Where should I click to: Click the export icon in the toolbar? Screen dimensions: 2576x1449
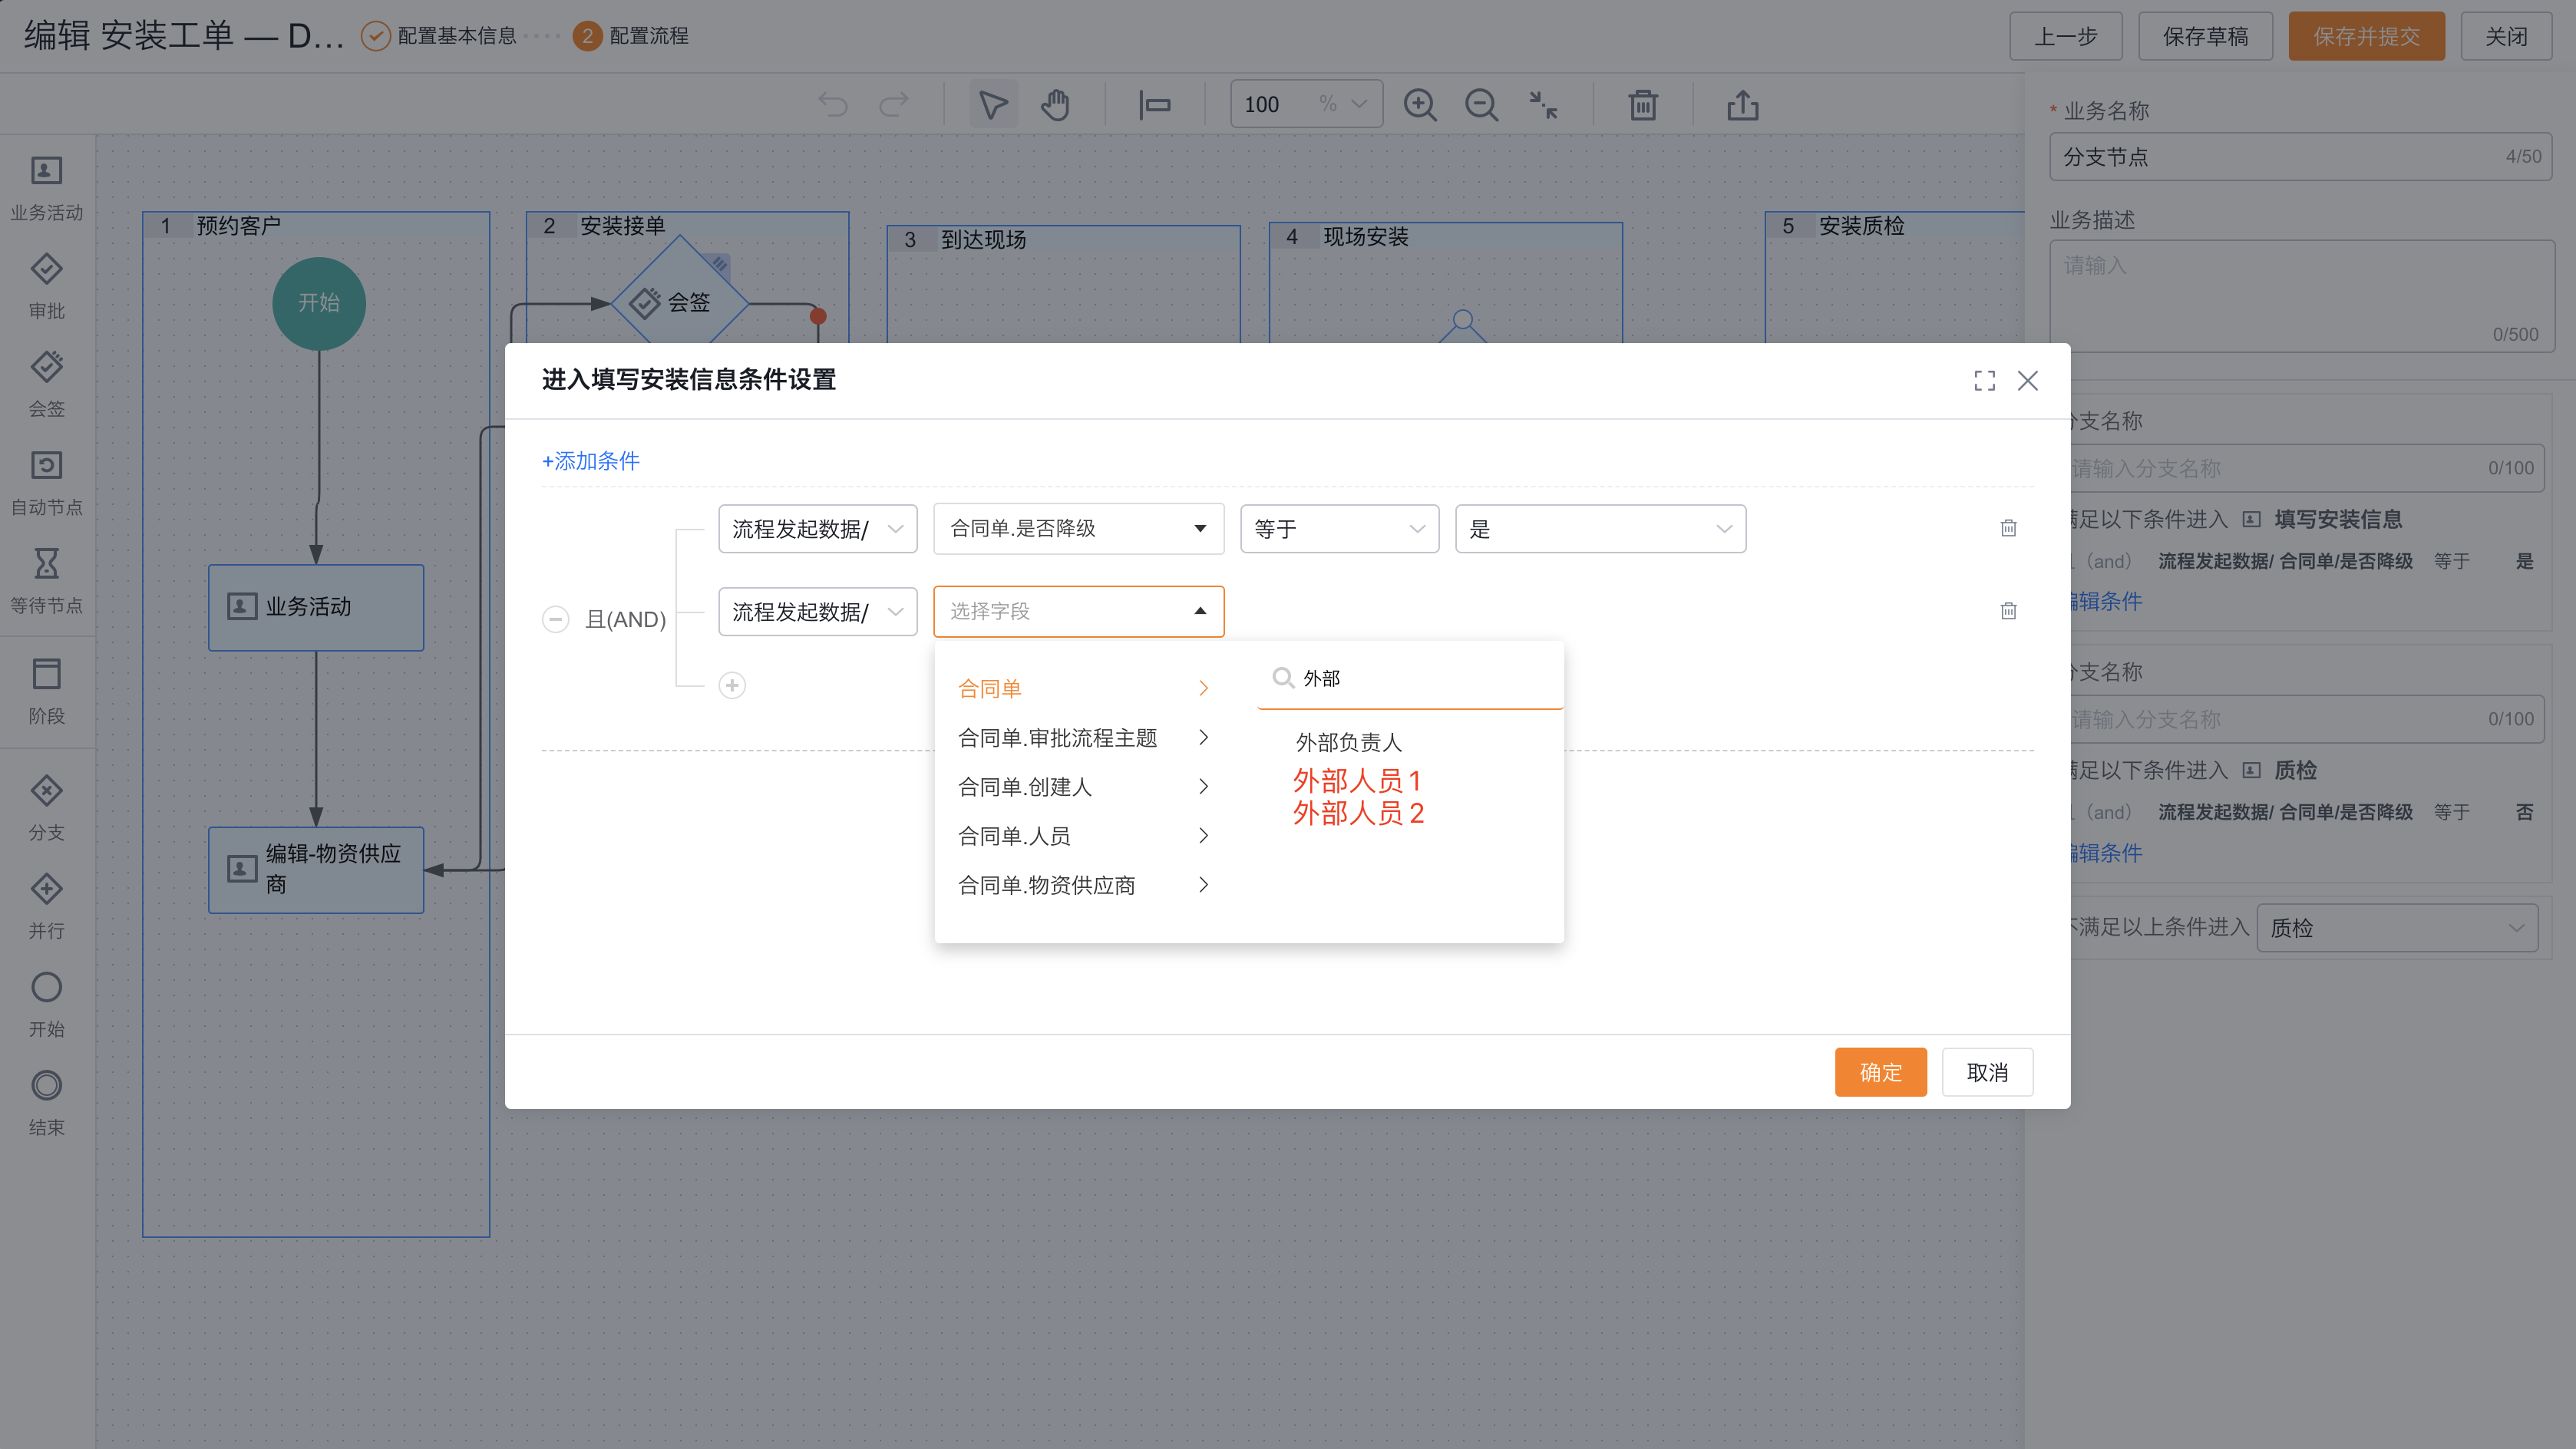point(1744,104)
